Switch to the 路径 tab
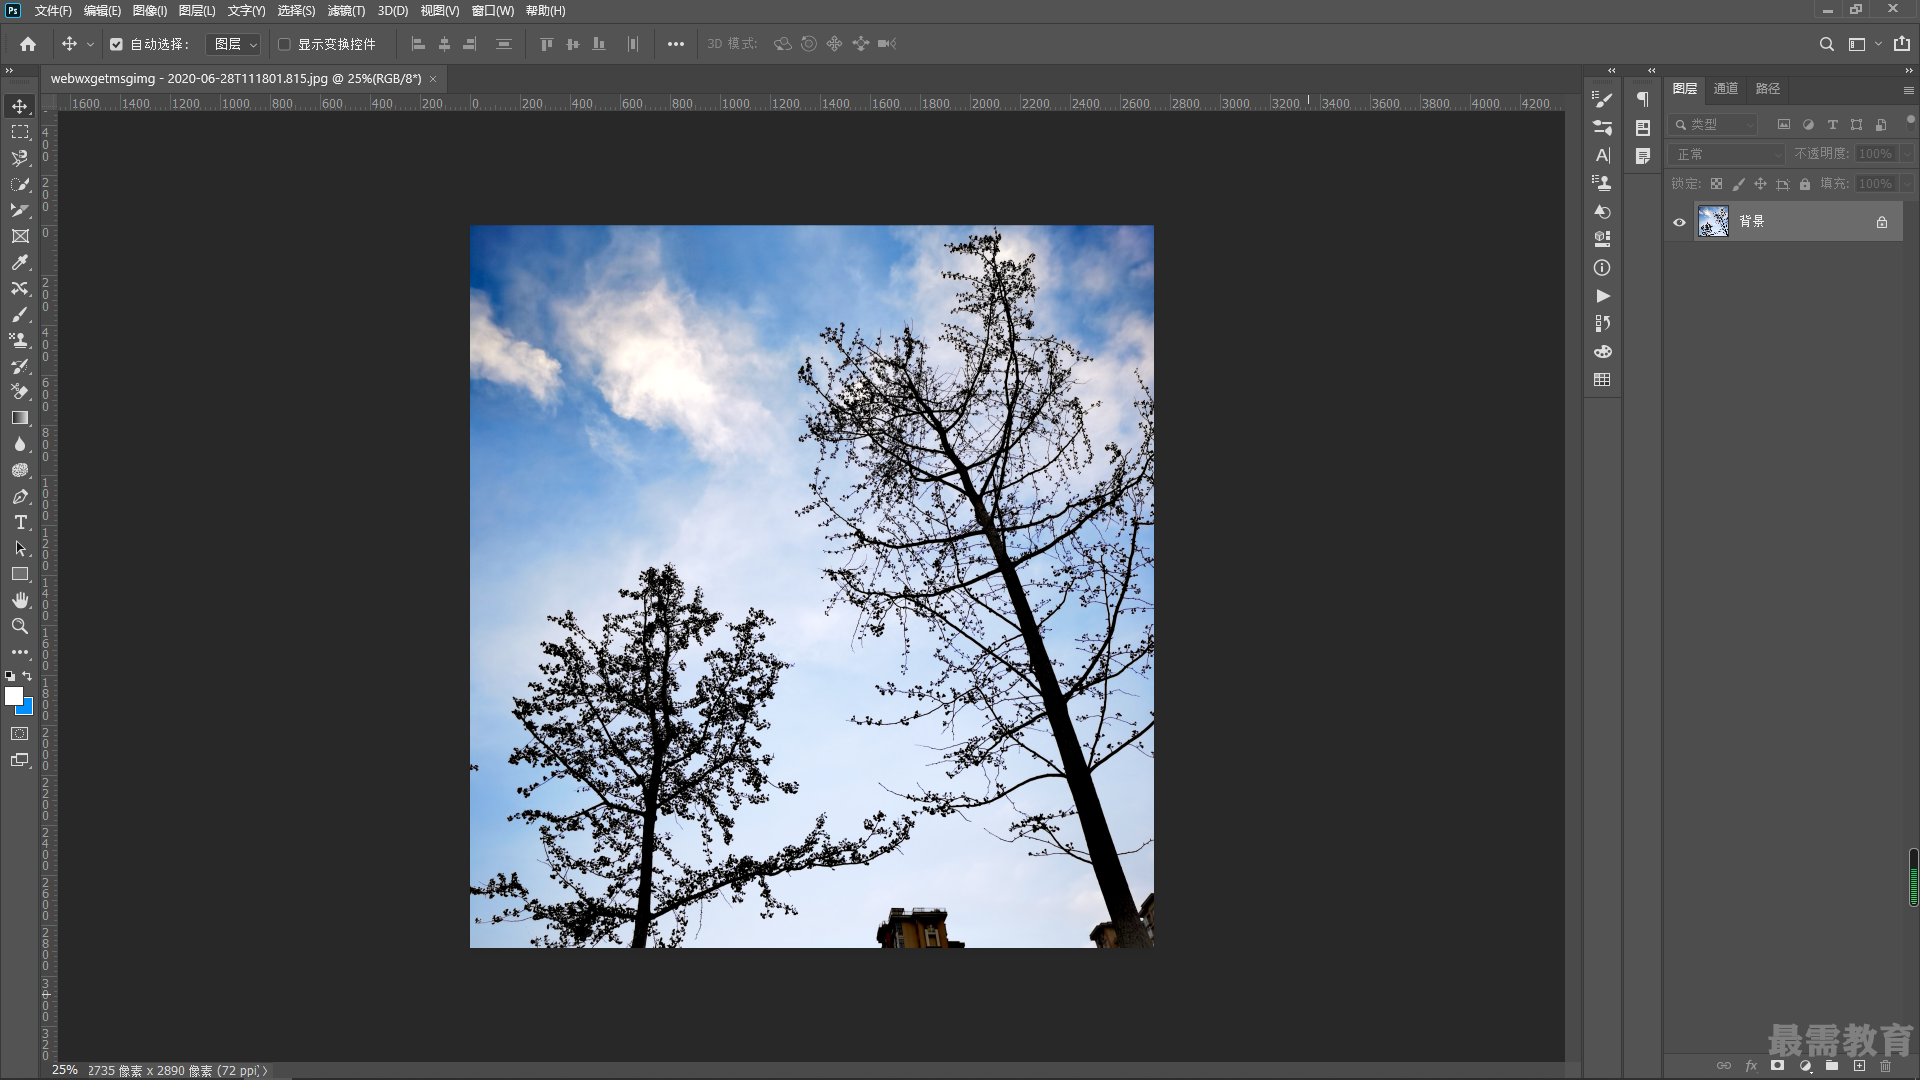The height and width of the screenshot is (1080, 1920). tap(1768, 89)
